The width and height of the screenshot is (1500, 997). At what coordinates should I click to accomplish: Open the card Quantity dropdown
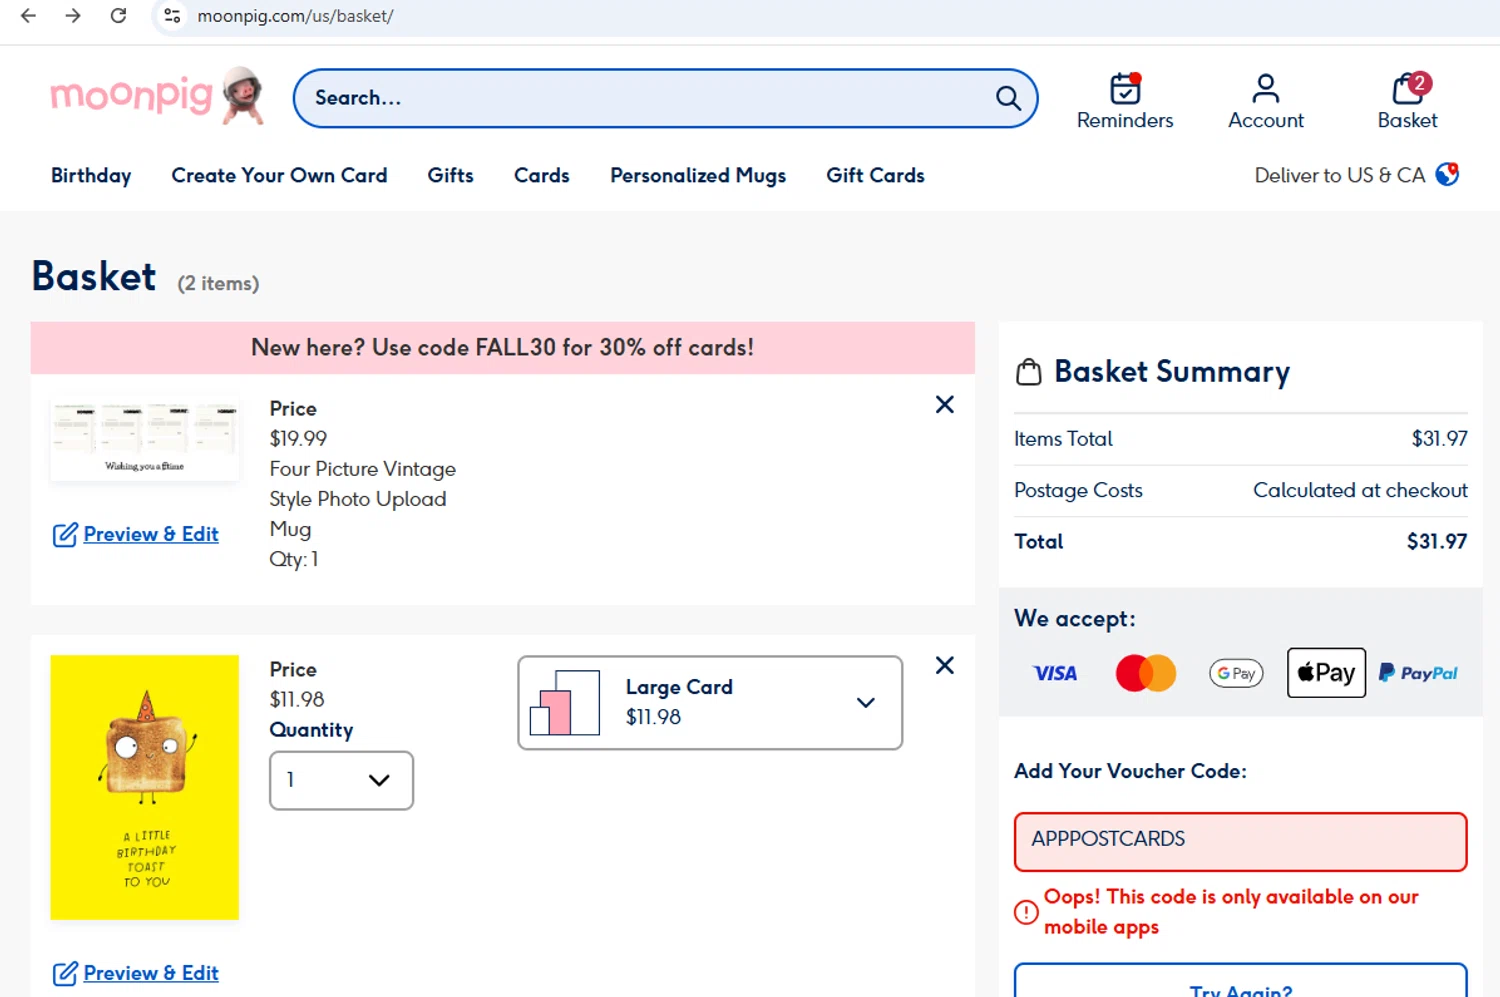(341, 780)
